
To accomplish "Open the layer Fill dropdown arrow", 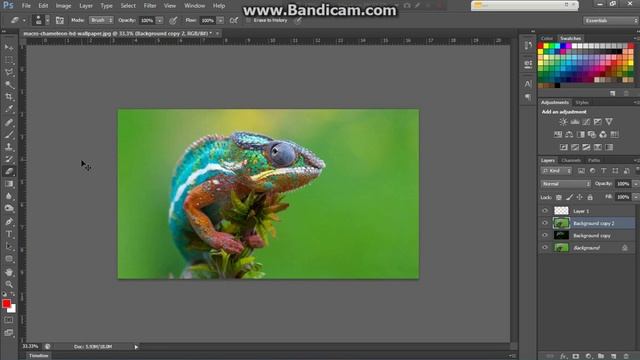I will pyautogui.click(x=636, y=197).
